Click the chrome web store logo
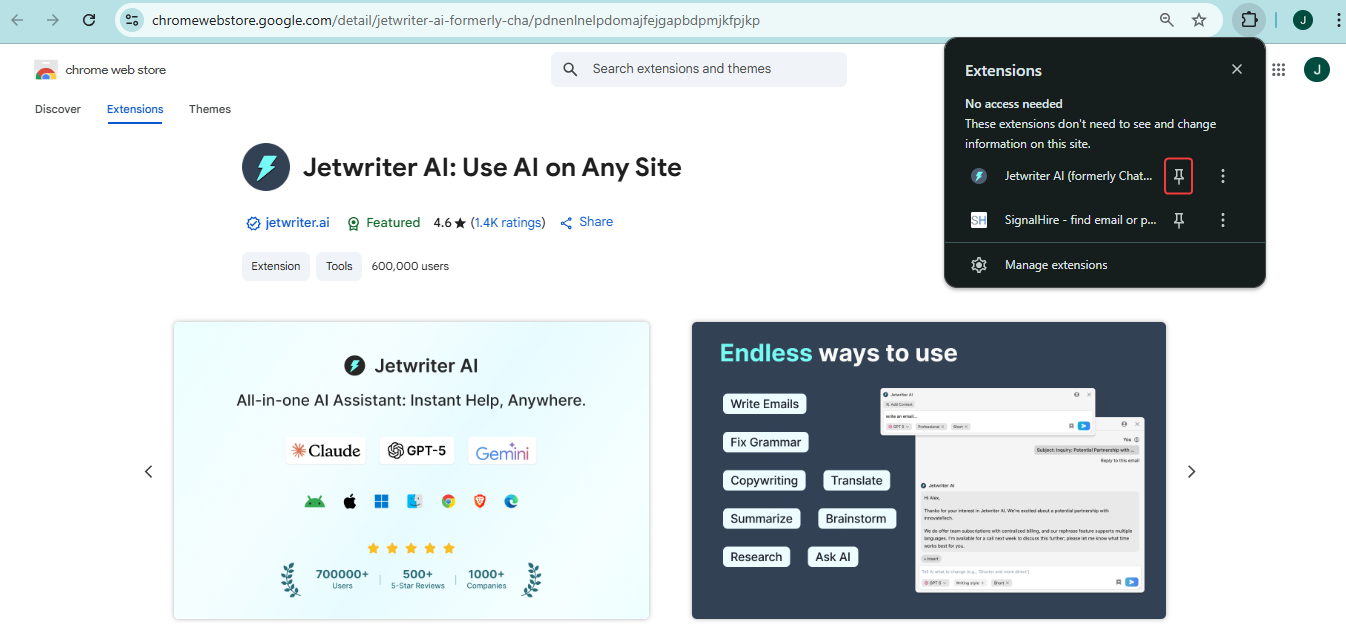The image size is (1346, 639). pos(100,70)
